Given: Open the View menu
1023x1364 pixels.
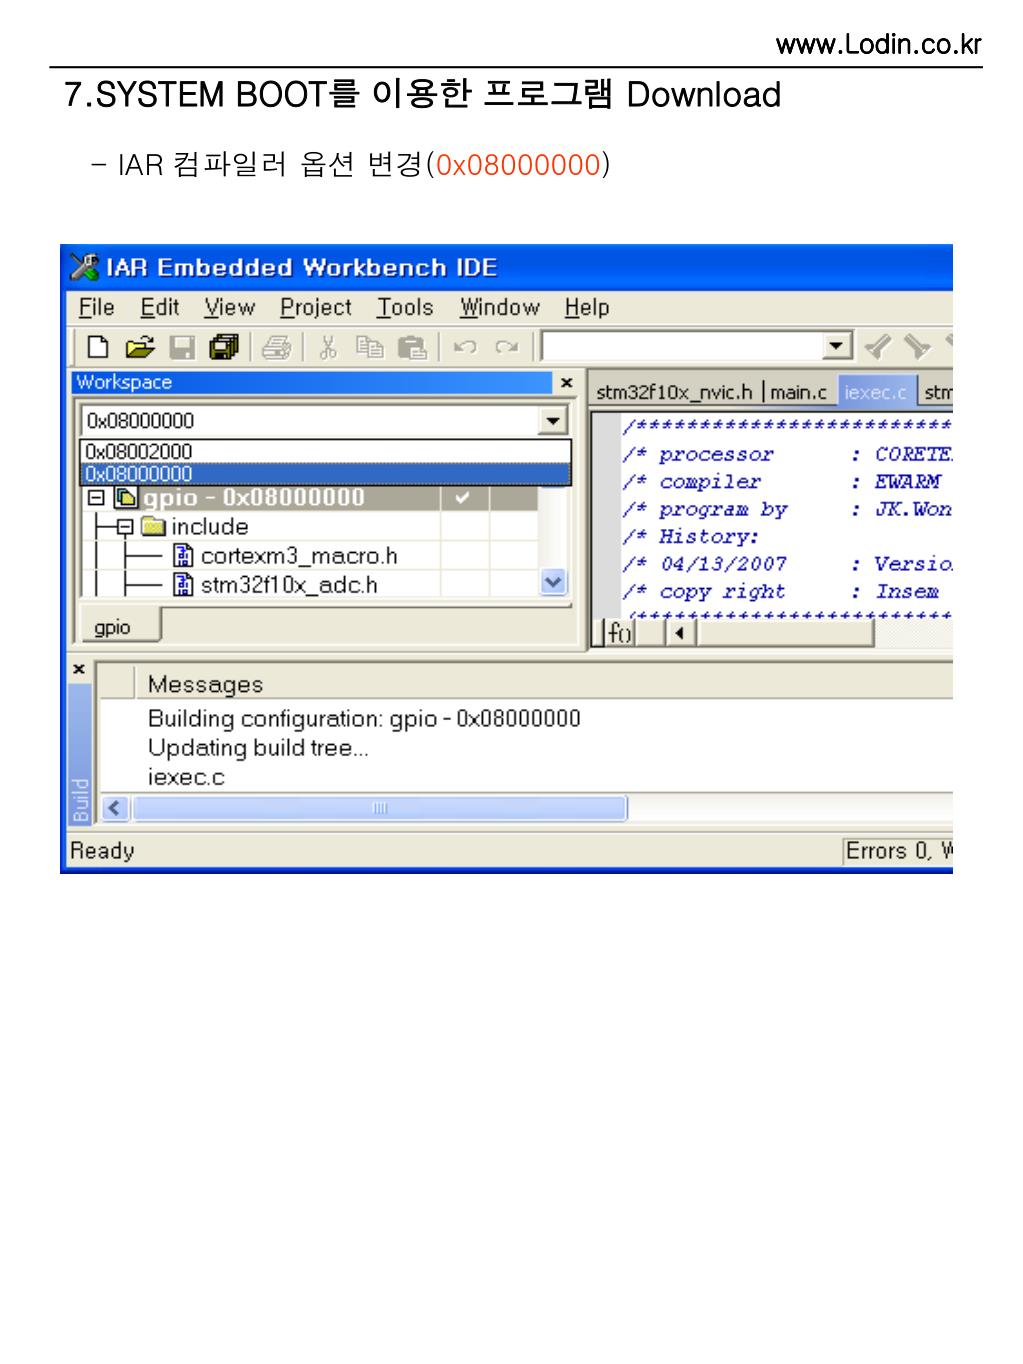Looking at the screenshot, I should coord(229,307).
